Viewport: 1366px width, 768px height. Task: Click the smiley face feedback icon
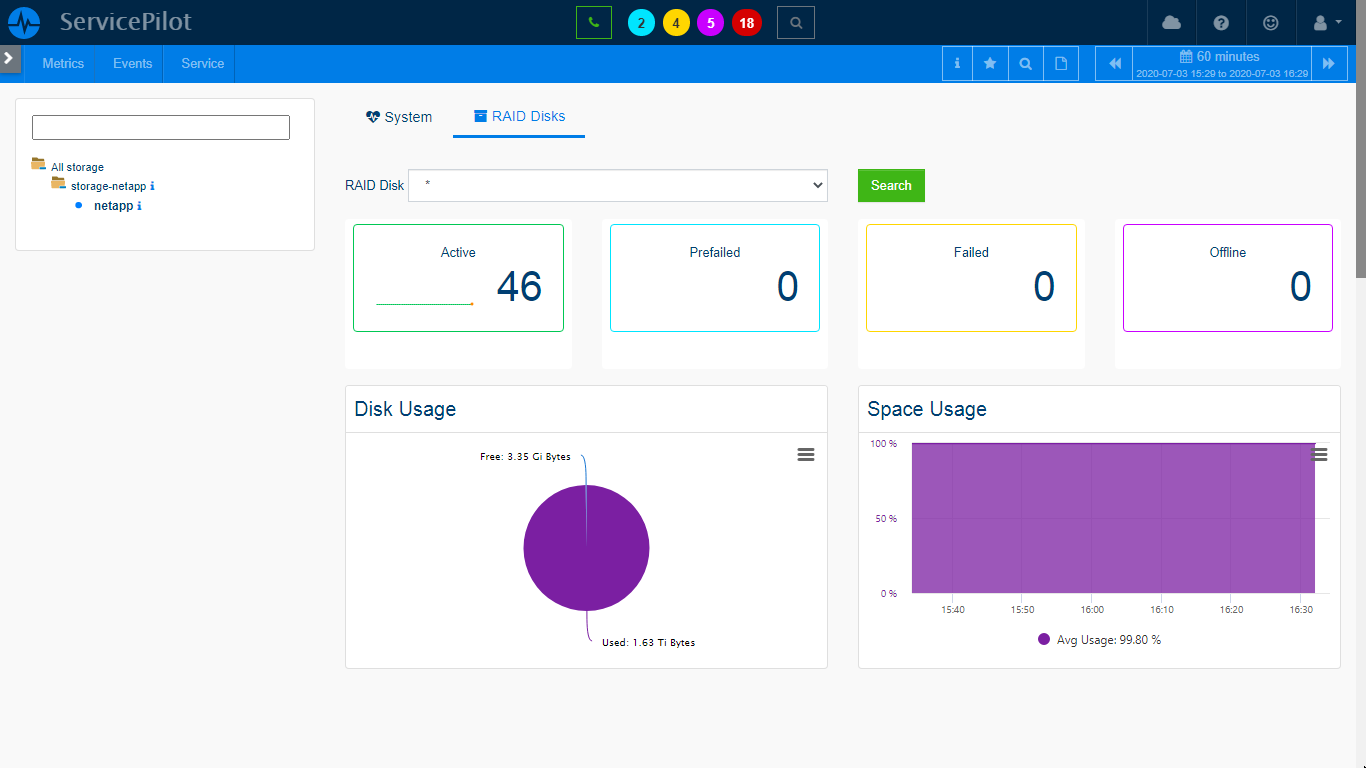1271,22
